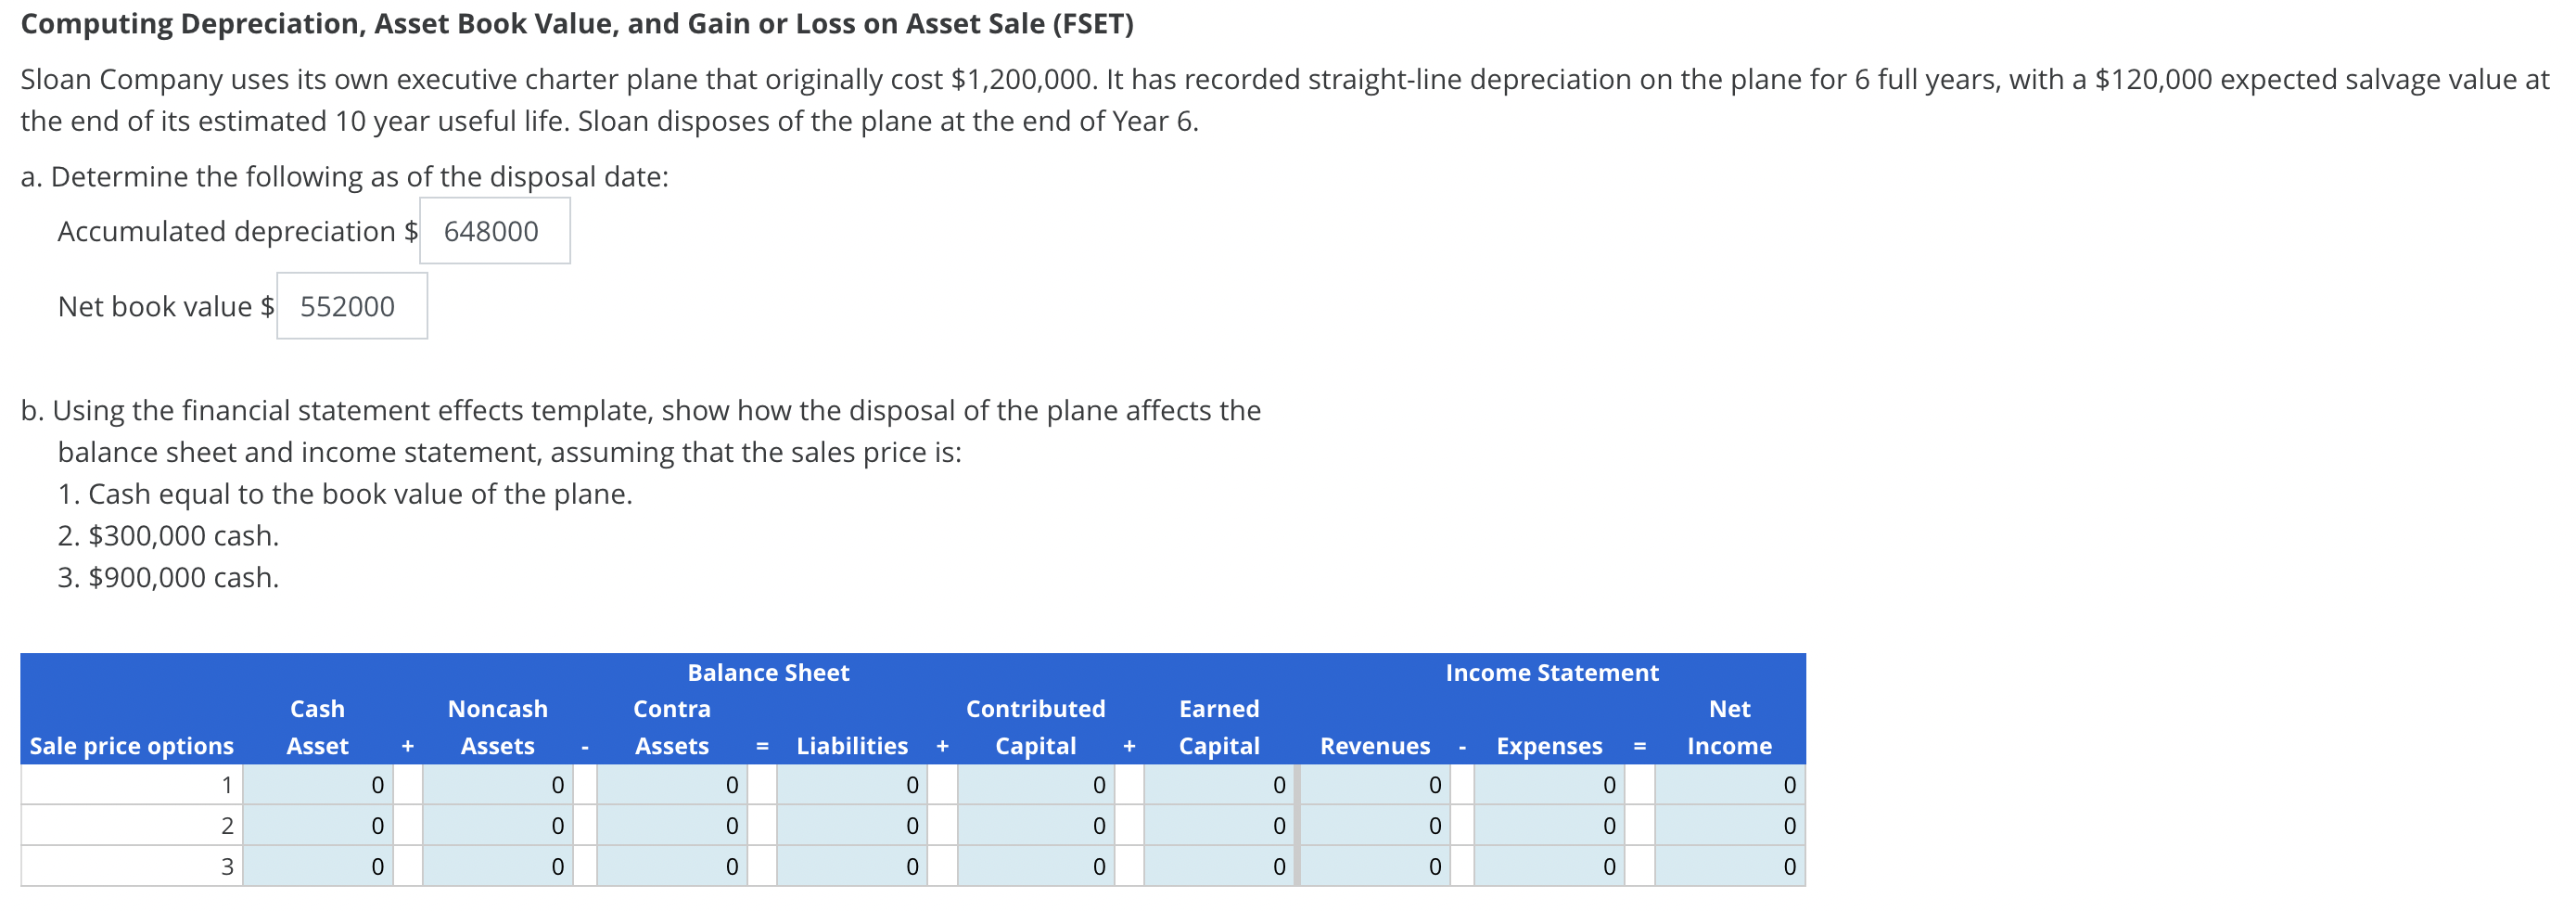Select row 1 Noncash Assets cell
Viewport: 2576px width, 911px height.
(497, 785)
